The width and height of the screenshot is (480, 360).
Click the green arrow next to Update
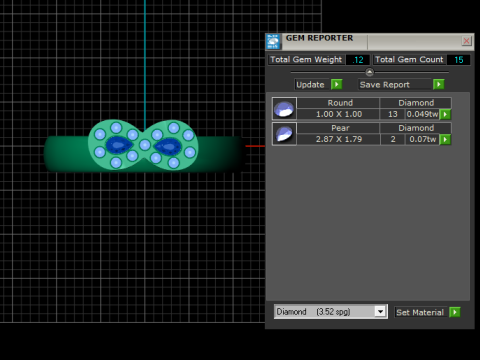click(337, 84)
